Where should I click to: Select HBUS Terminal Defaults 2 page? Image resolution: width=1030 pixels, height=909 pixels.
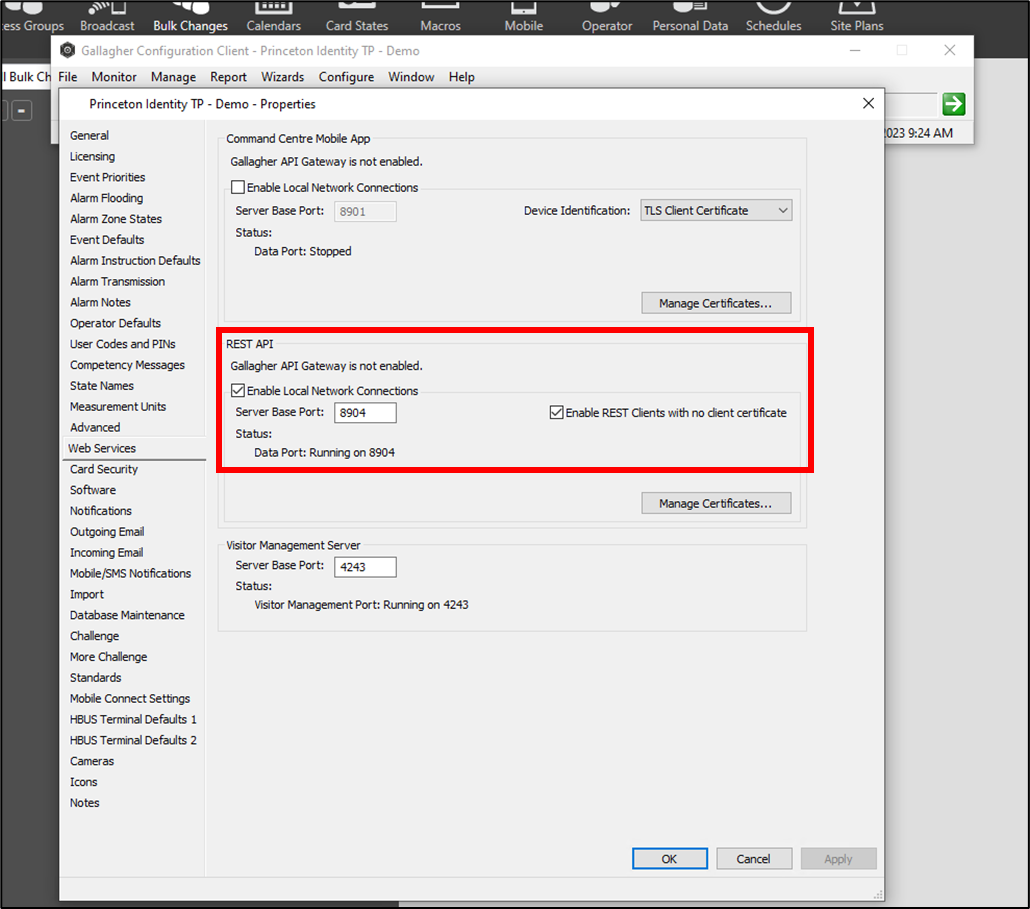point(133,740)
